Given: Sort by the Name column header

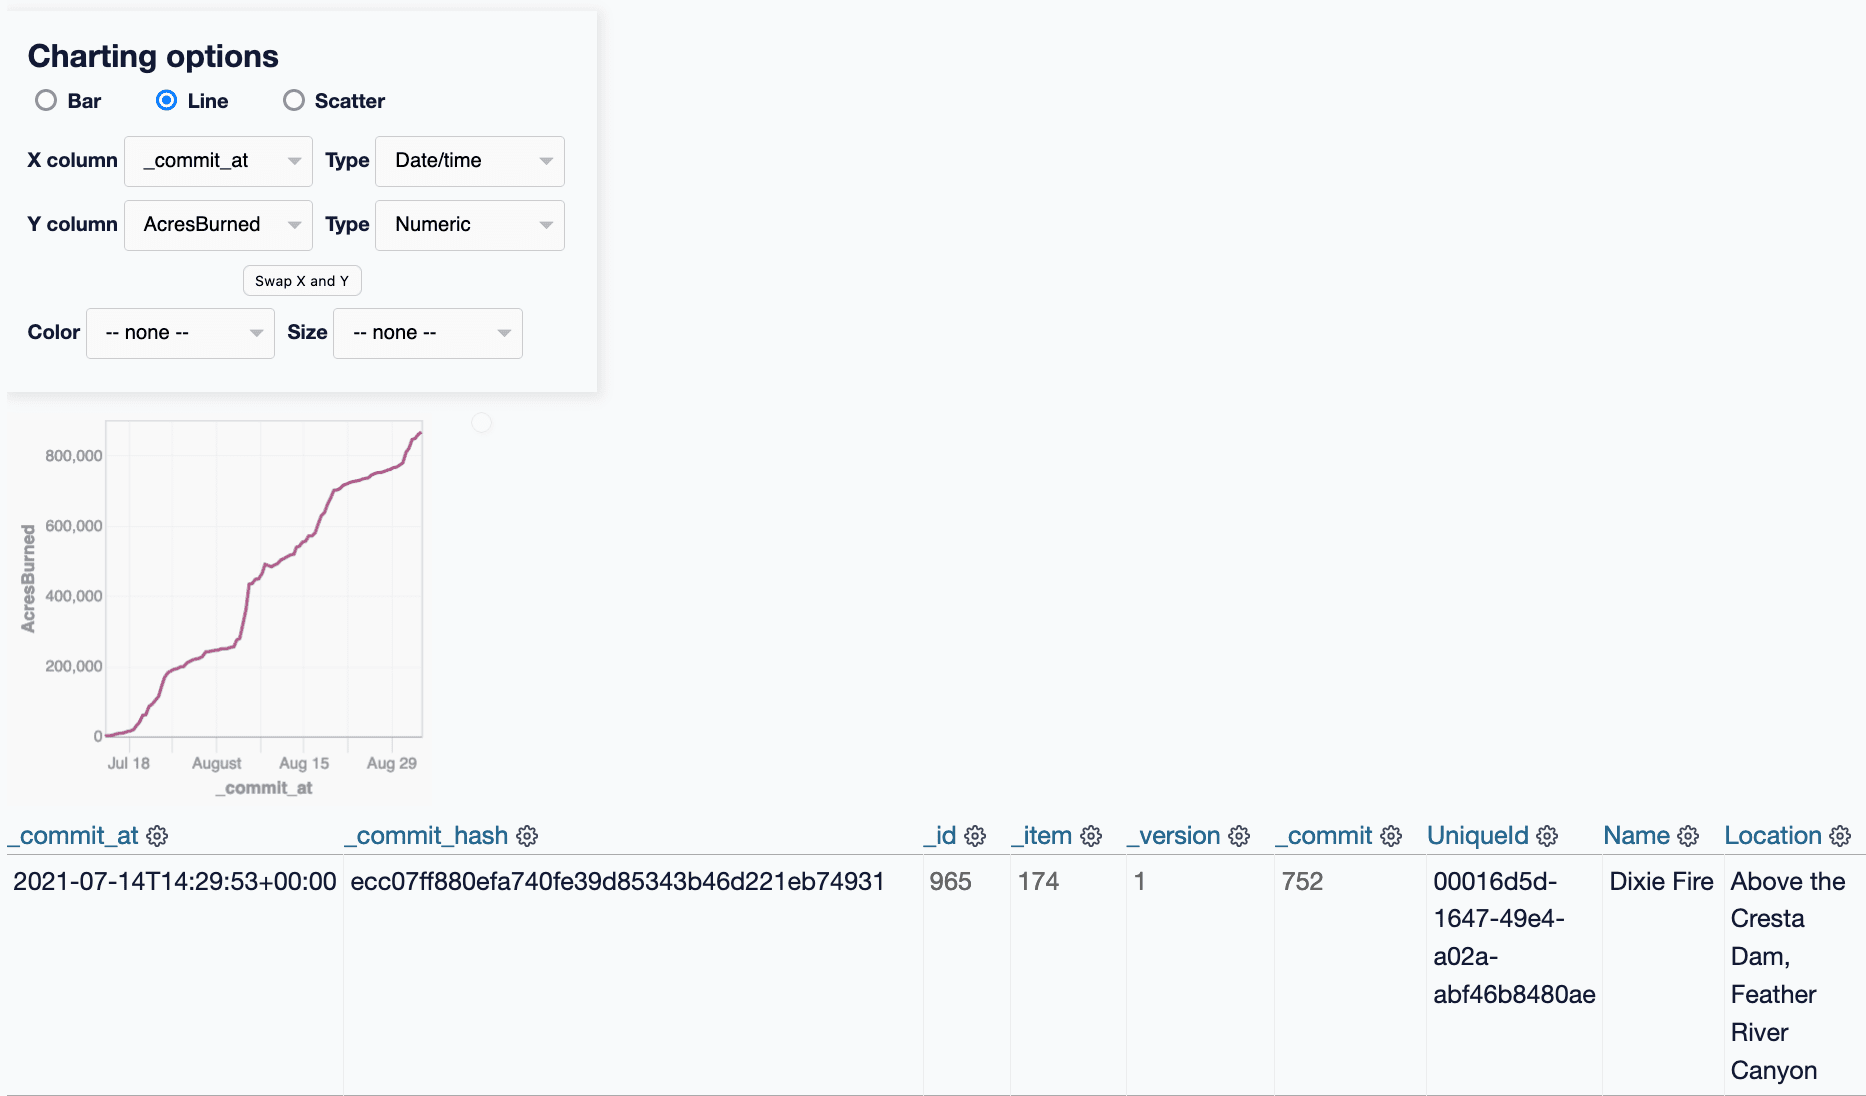Looking at the screenshot, I should [1637, 836].
